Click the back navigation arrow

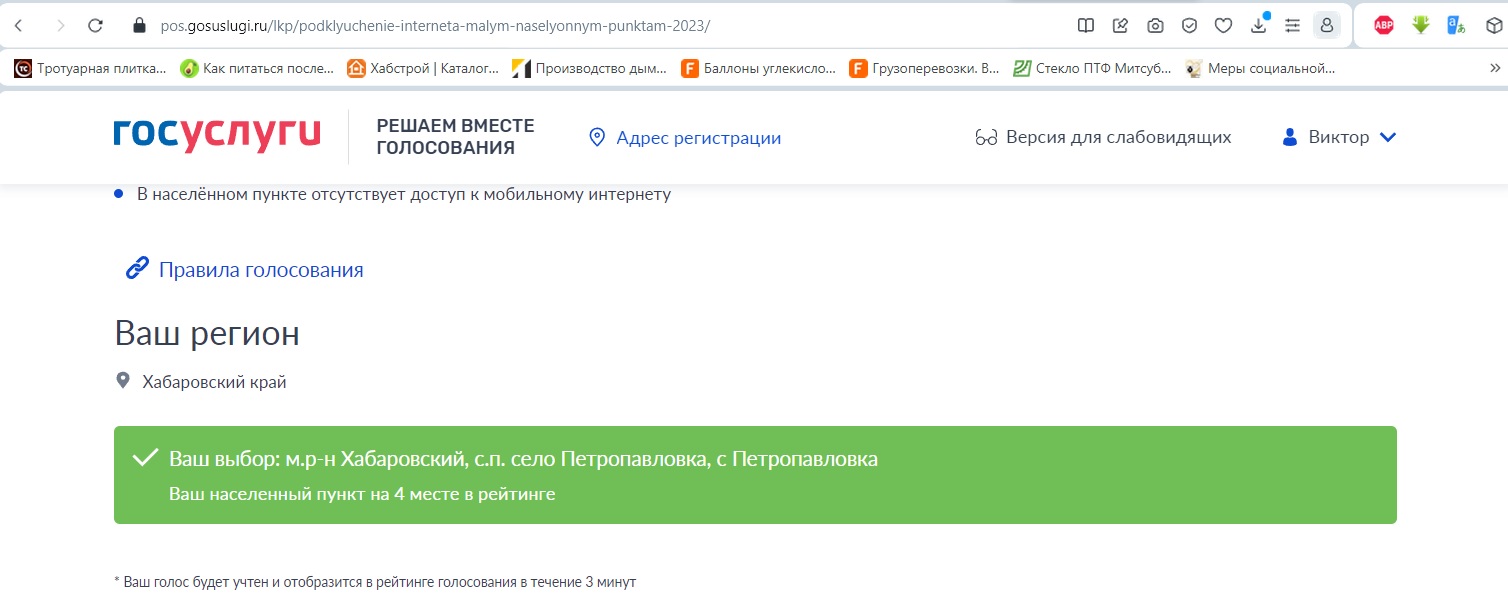tap(18, 25)
